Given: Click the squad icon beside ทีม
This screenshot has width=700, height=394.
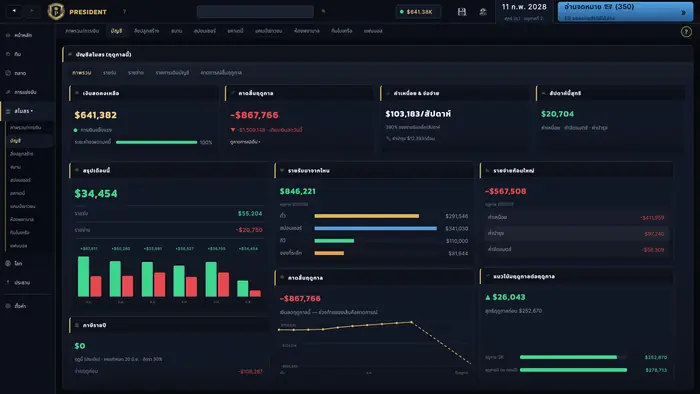Looking at the screenshot, I should click(8, 54).
